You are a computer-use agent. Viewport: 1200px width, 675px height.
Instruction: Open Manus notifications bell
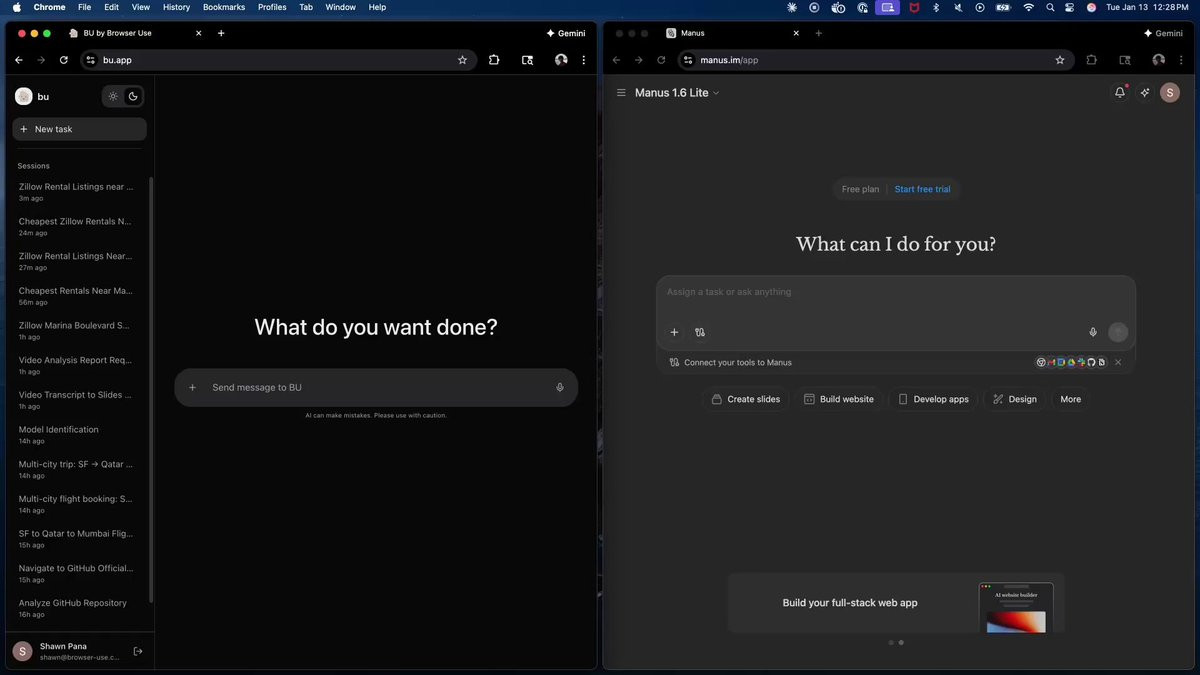point(1120,93)
